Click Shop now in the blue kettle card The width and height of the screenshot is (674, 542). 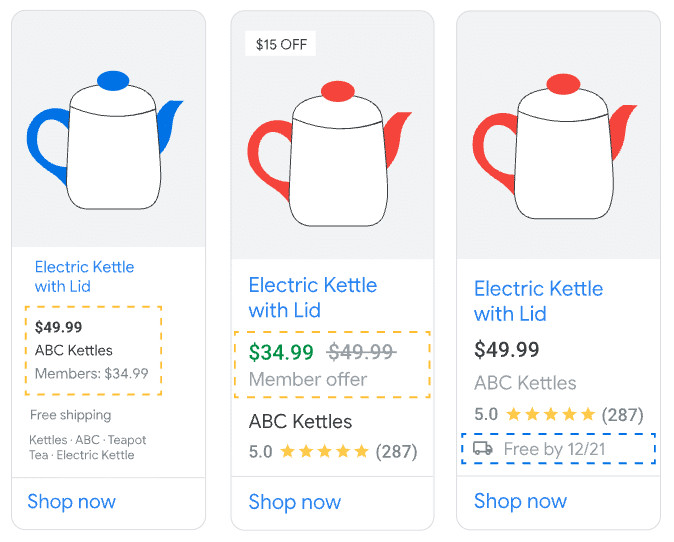[x=71, y=502]
